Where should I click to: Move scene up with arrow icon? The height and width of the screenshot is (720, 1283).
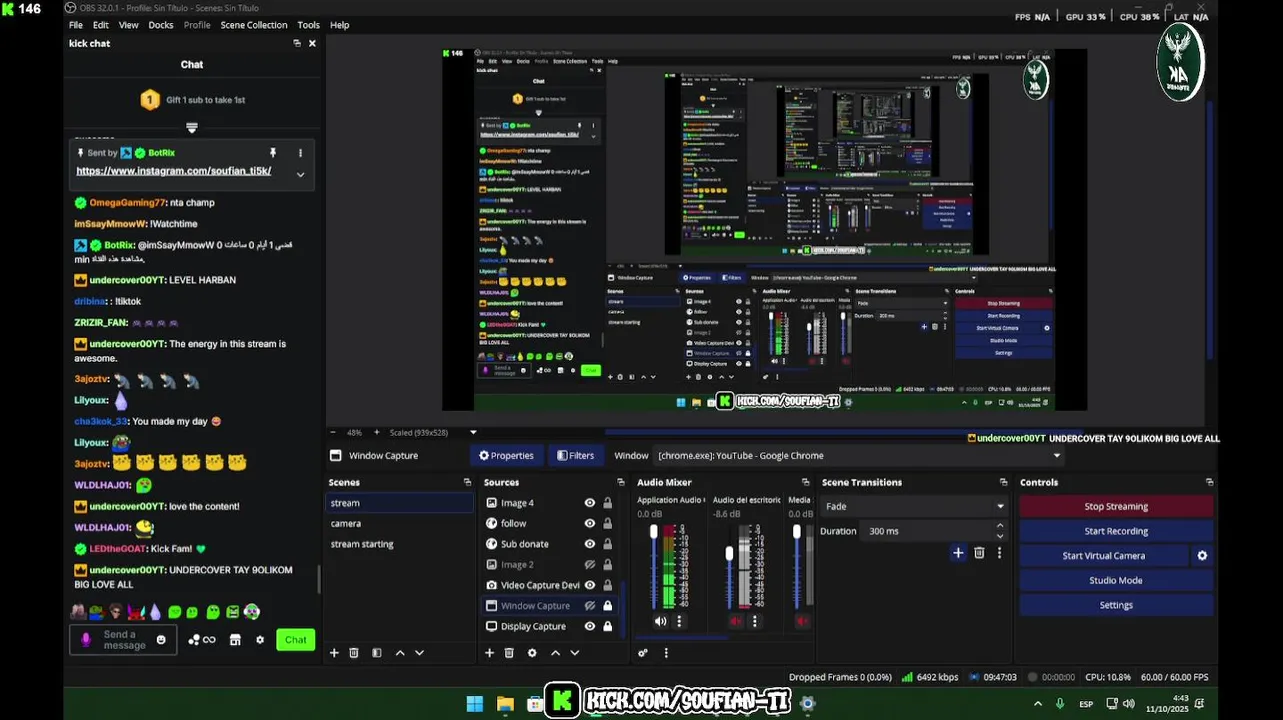click(x=400, y=653)
